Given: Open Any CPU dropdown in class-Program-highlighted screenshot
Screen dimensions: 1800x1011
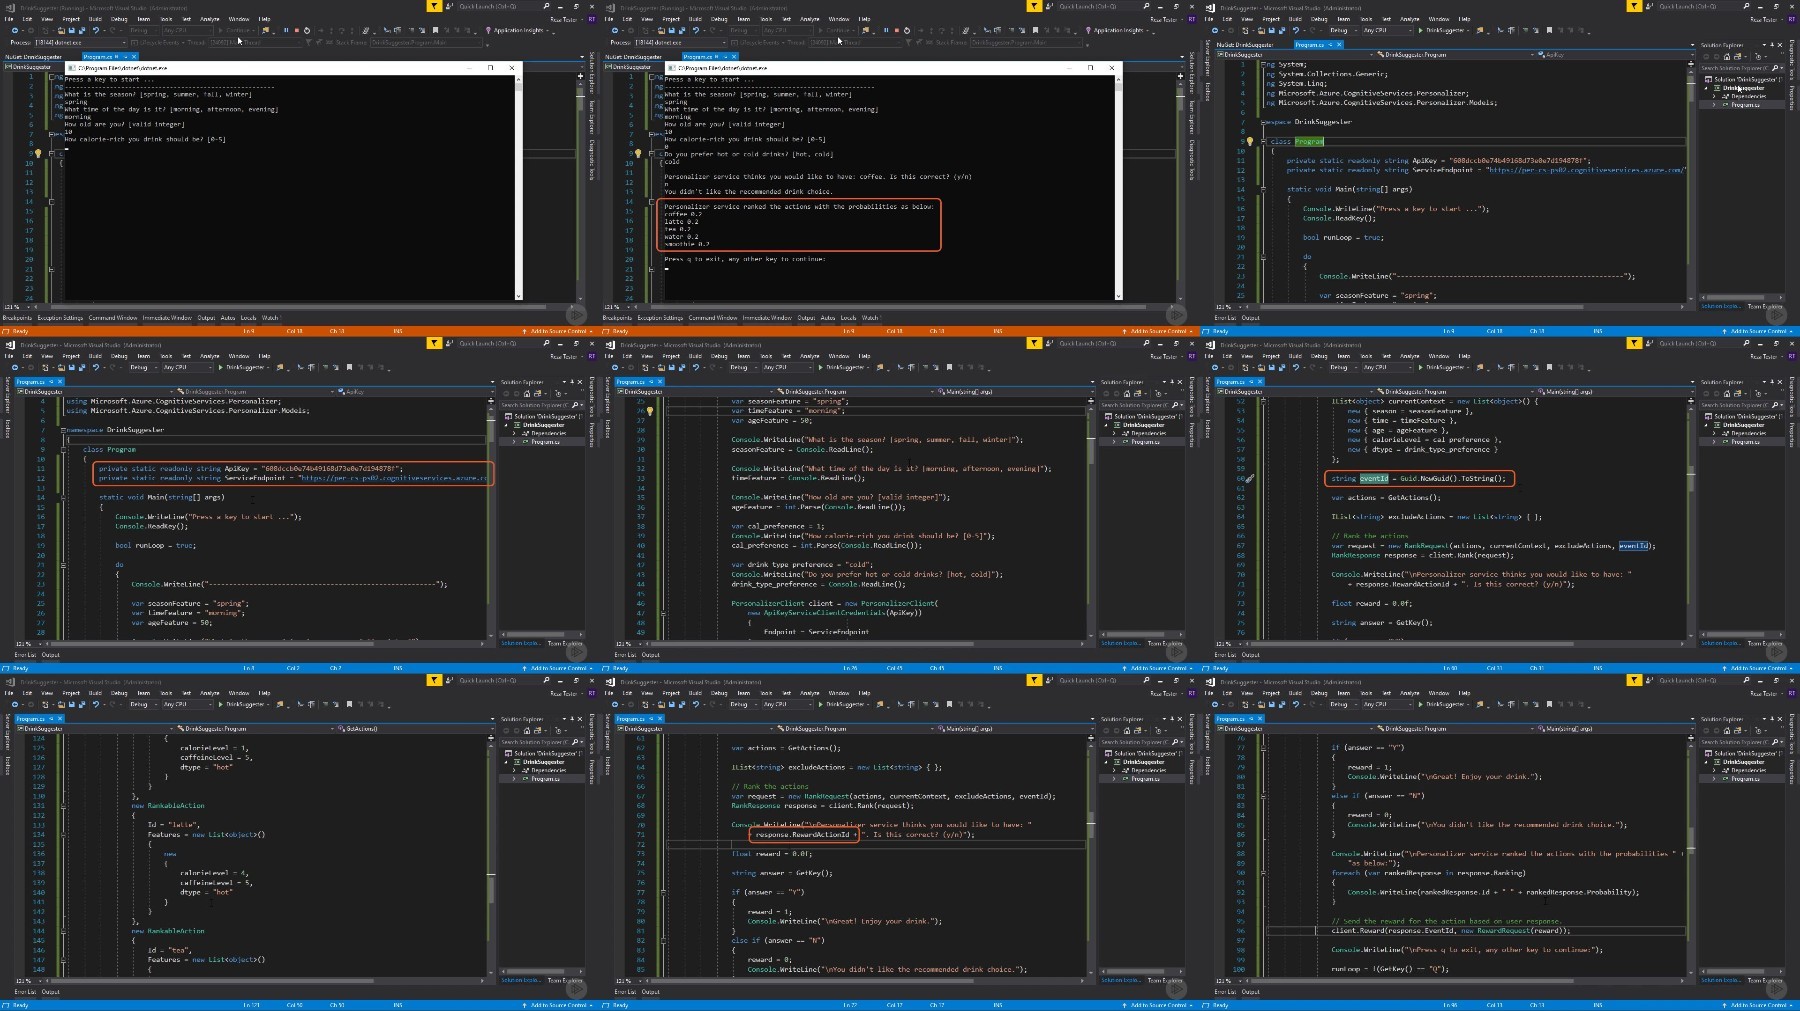Looking at the screenshot, I should click(1387, 30).
